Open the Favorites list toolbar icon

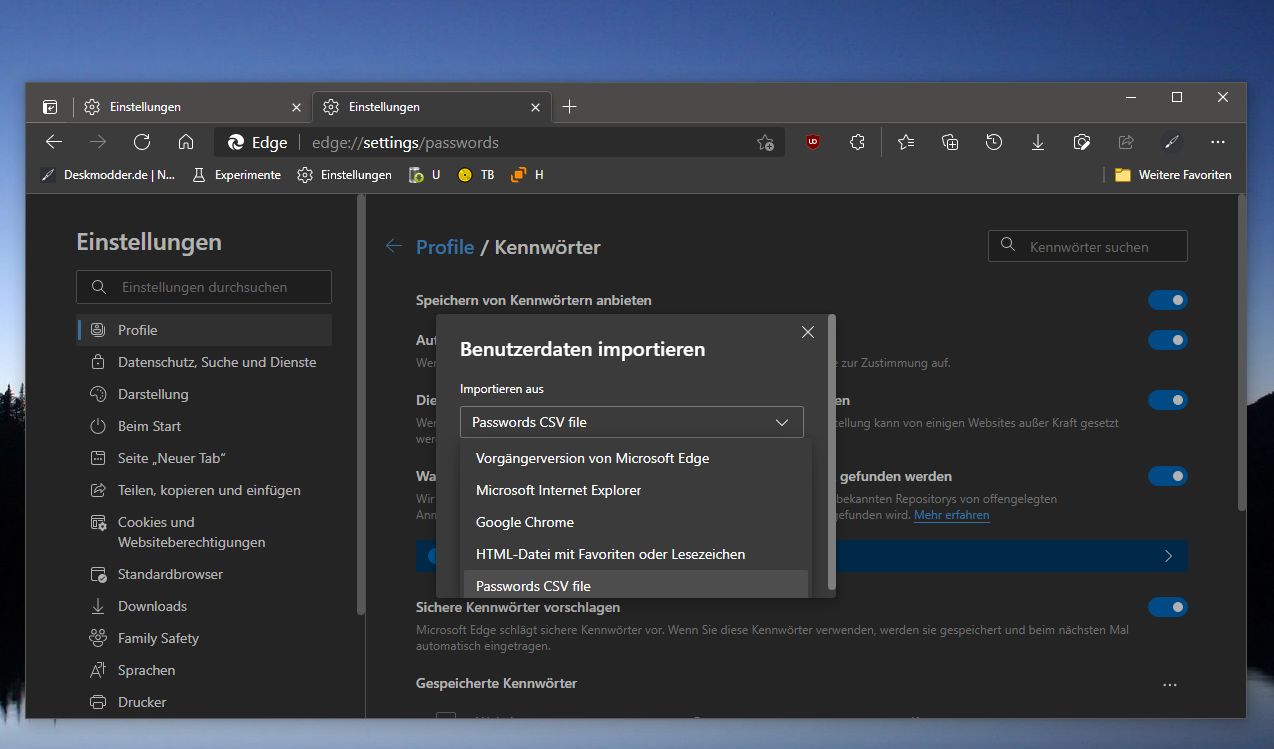click(906, 142)
